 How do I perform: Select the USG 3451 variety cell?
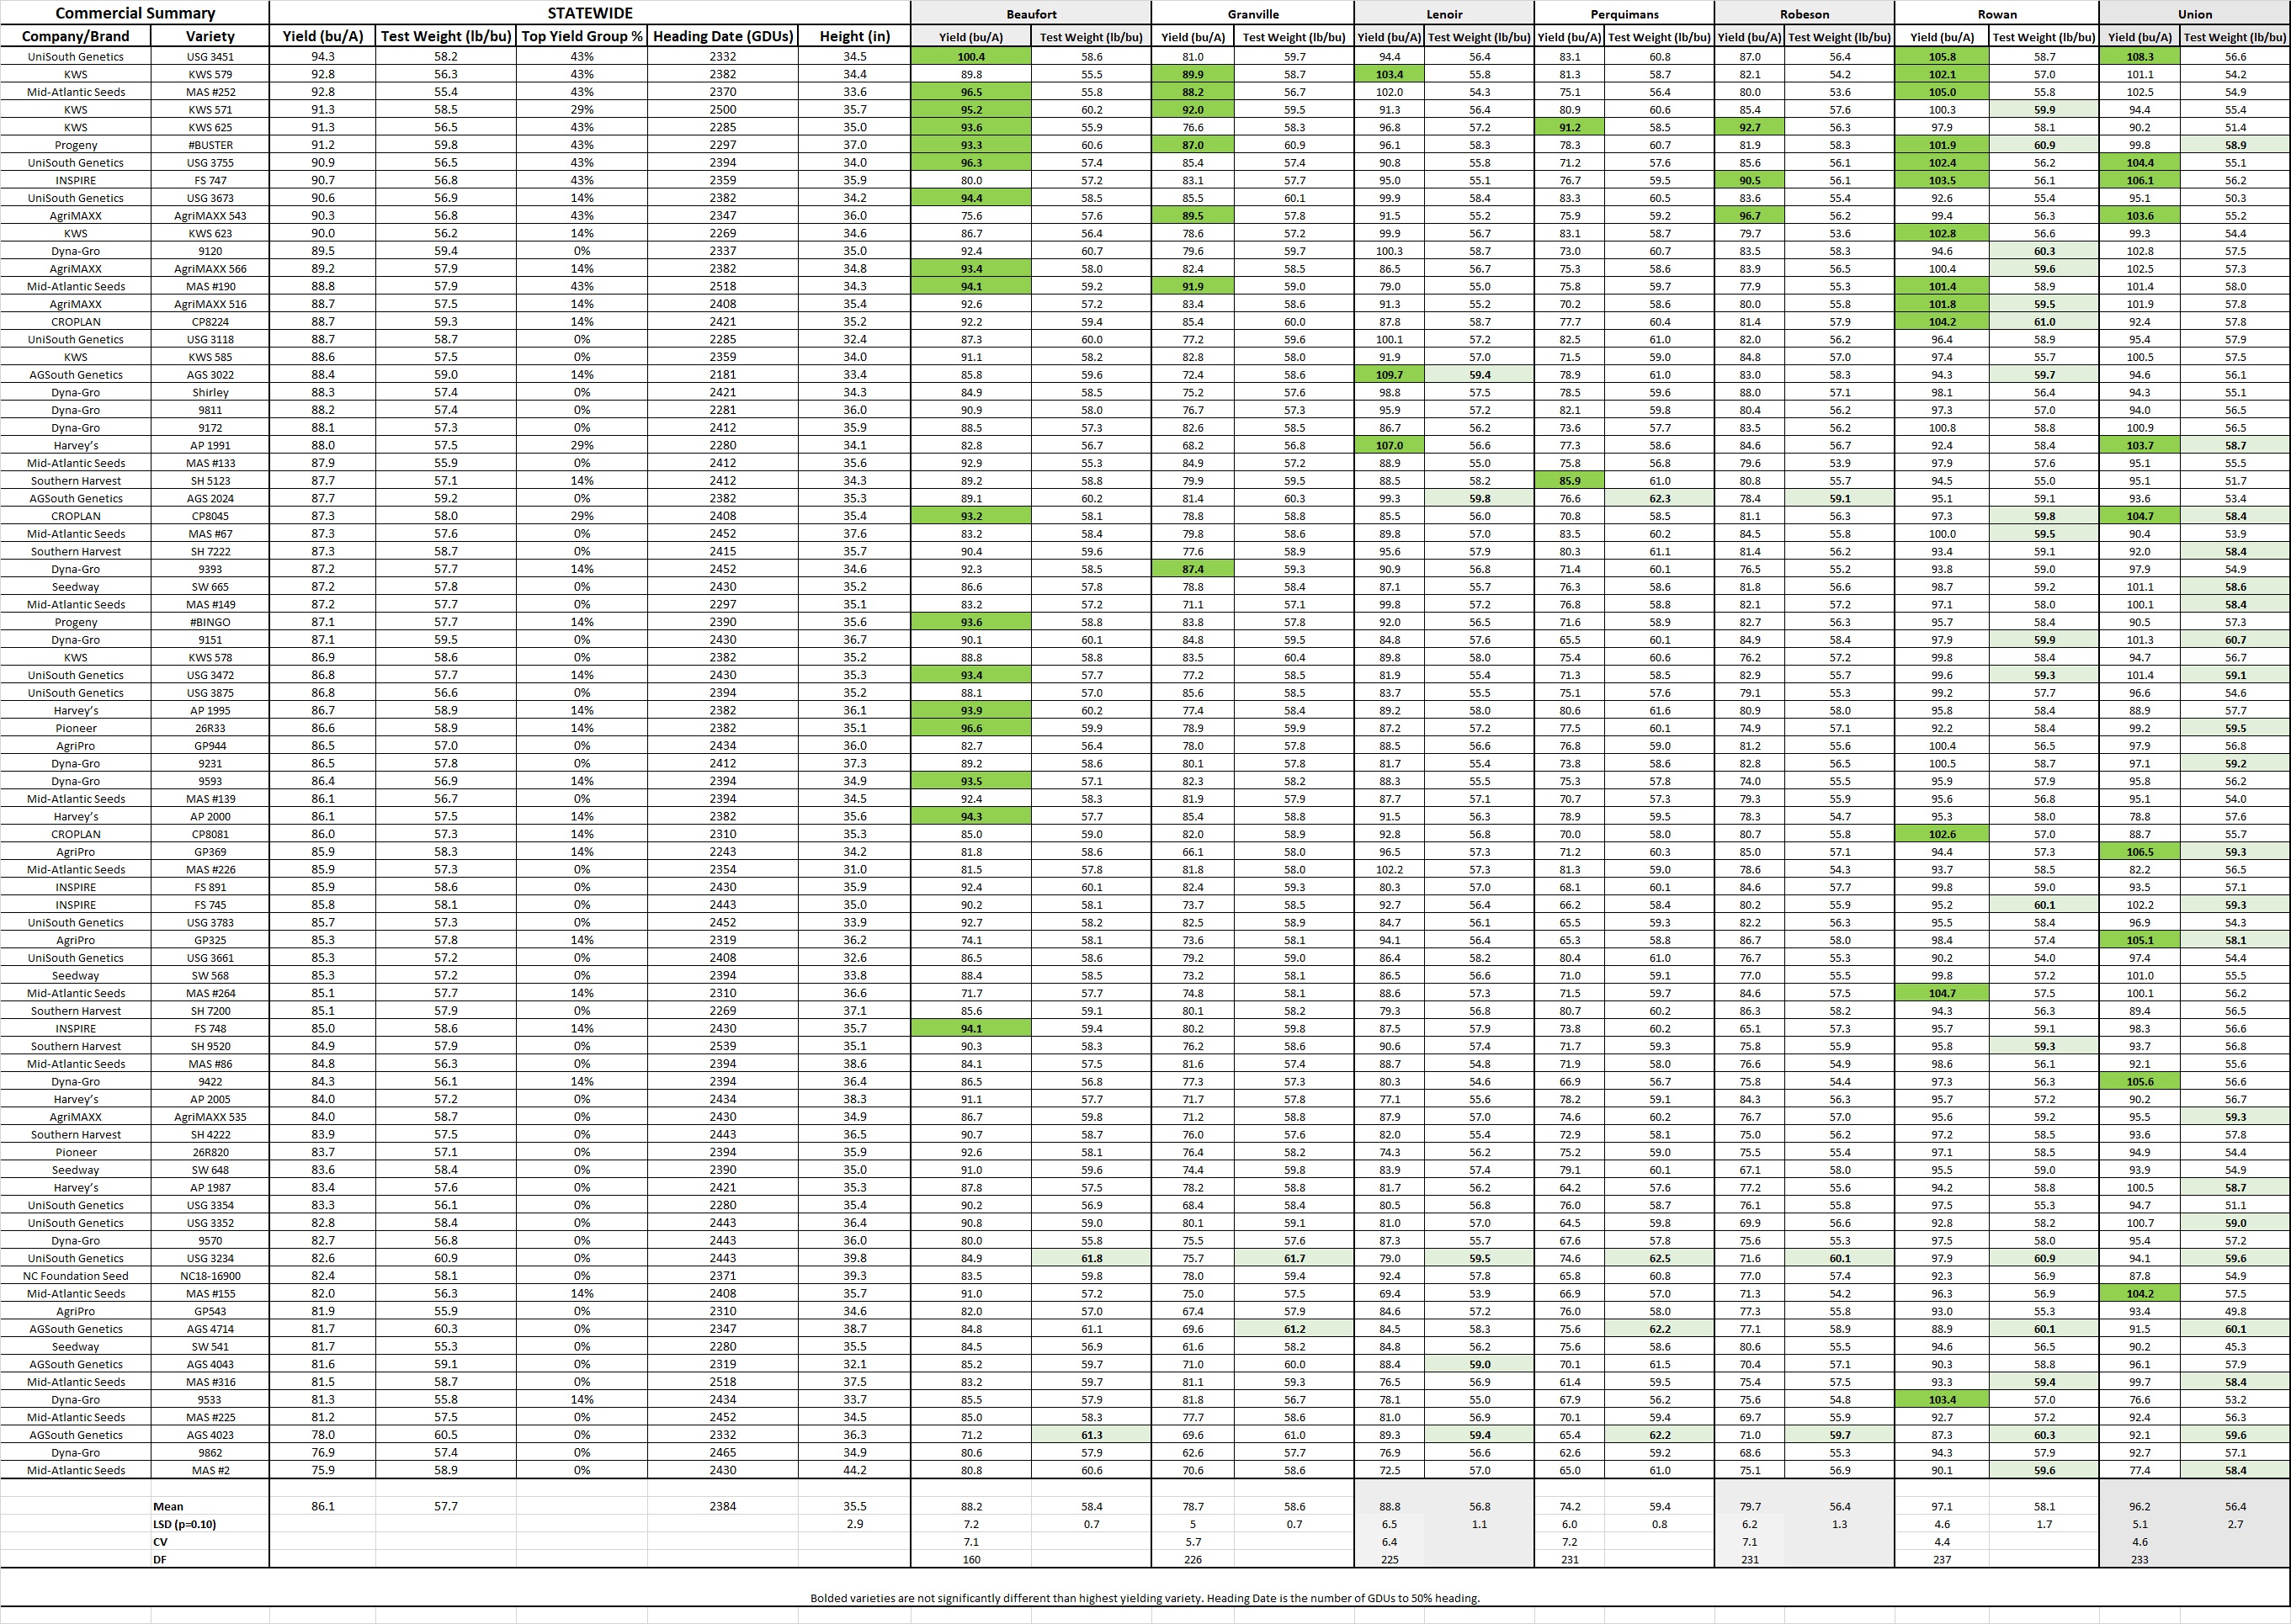click(210, 57)
